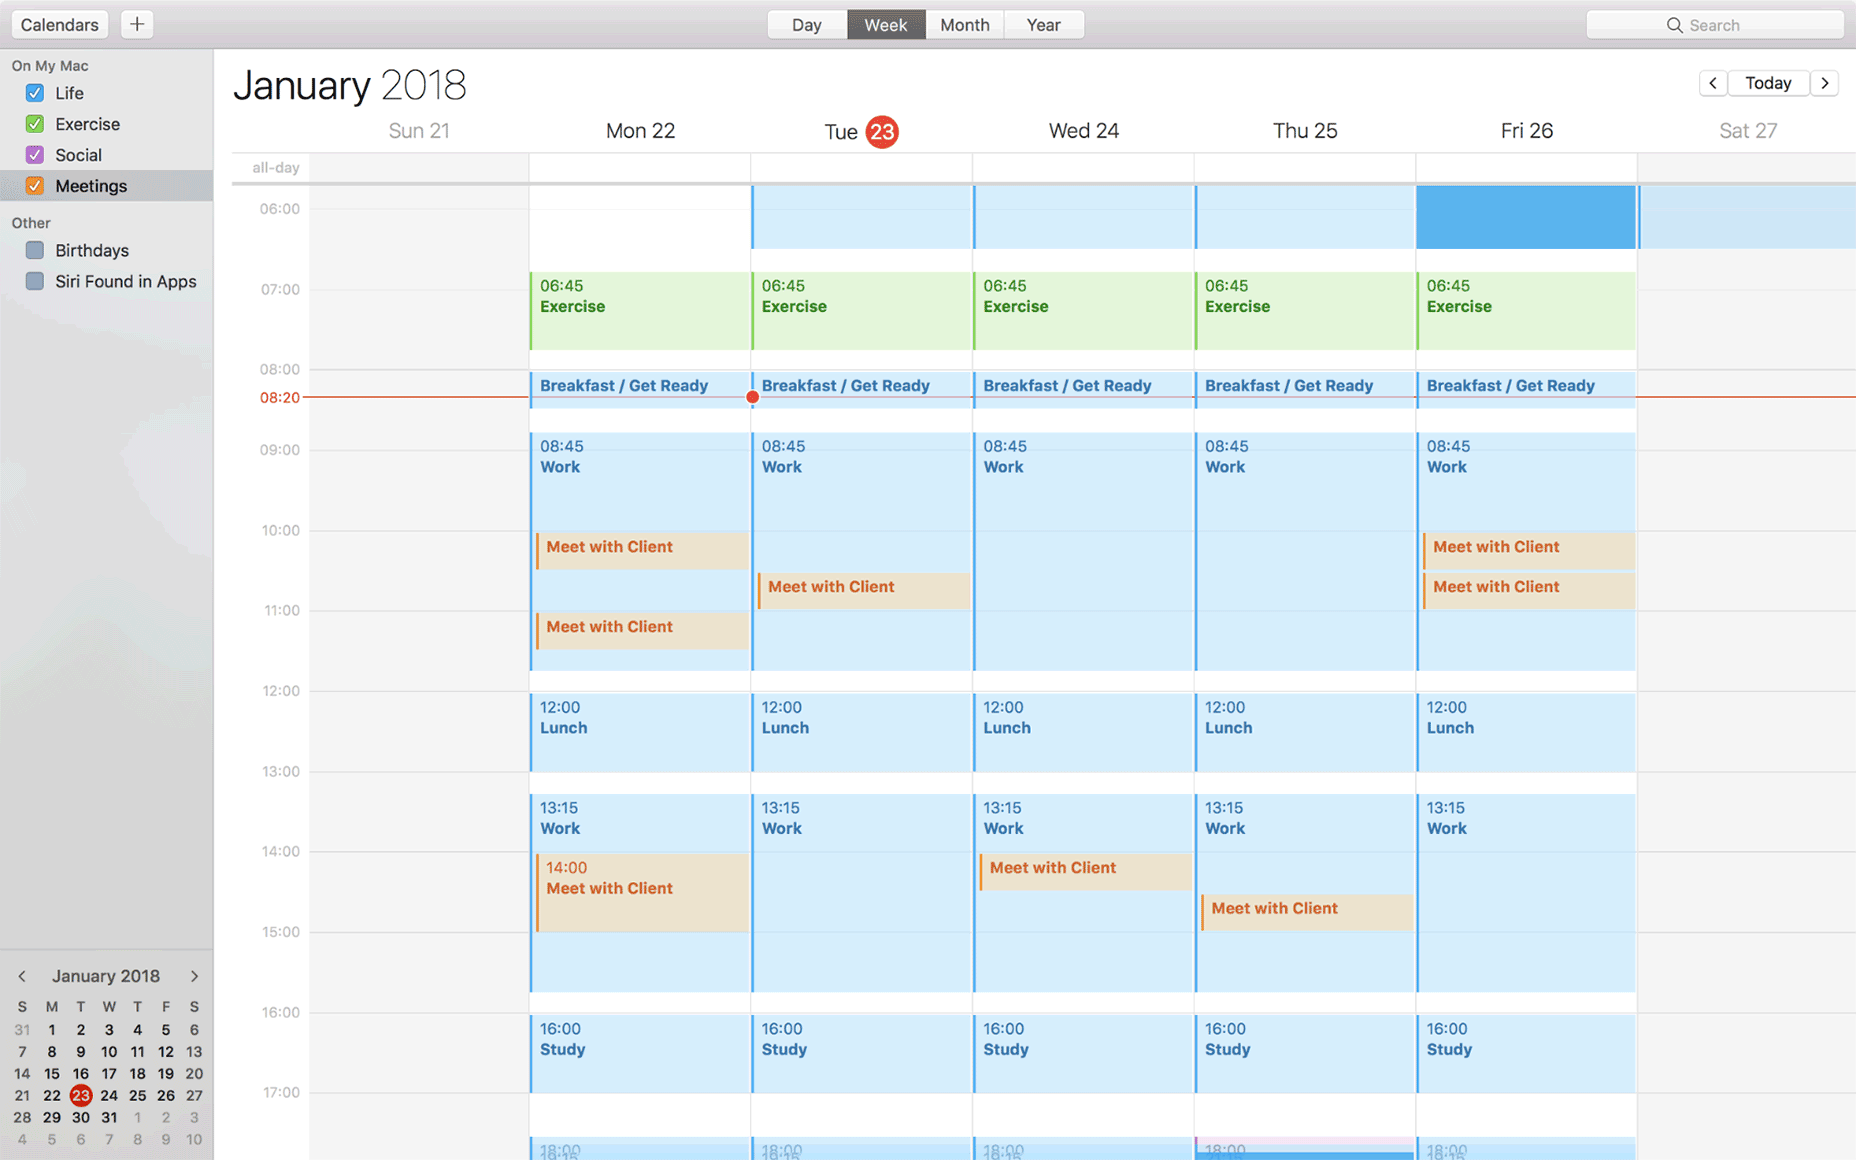Open the Calendars sidebar button

(60, 24)
